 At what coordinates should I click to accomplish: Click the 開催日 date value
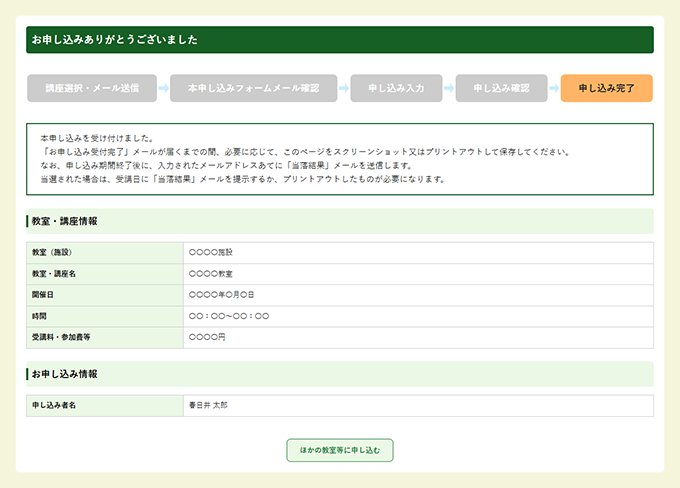[x=221, y=295]
